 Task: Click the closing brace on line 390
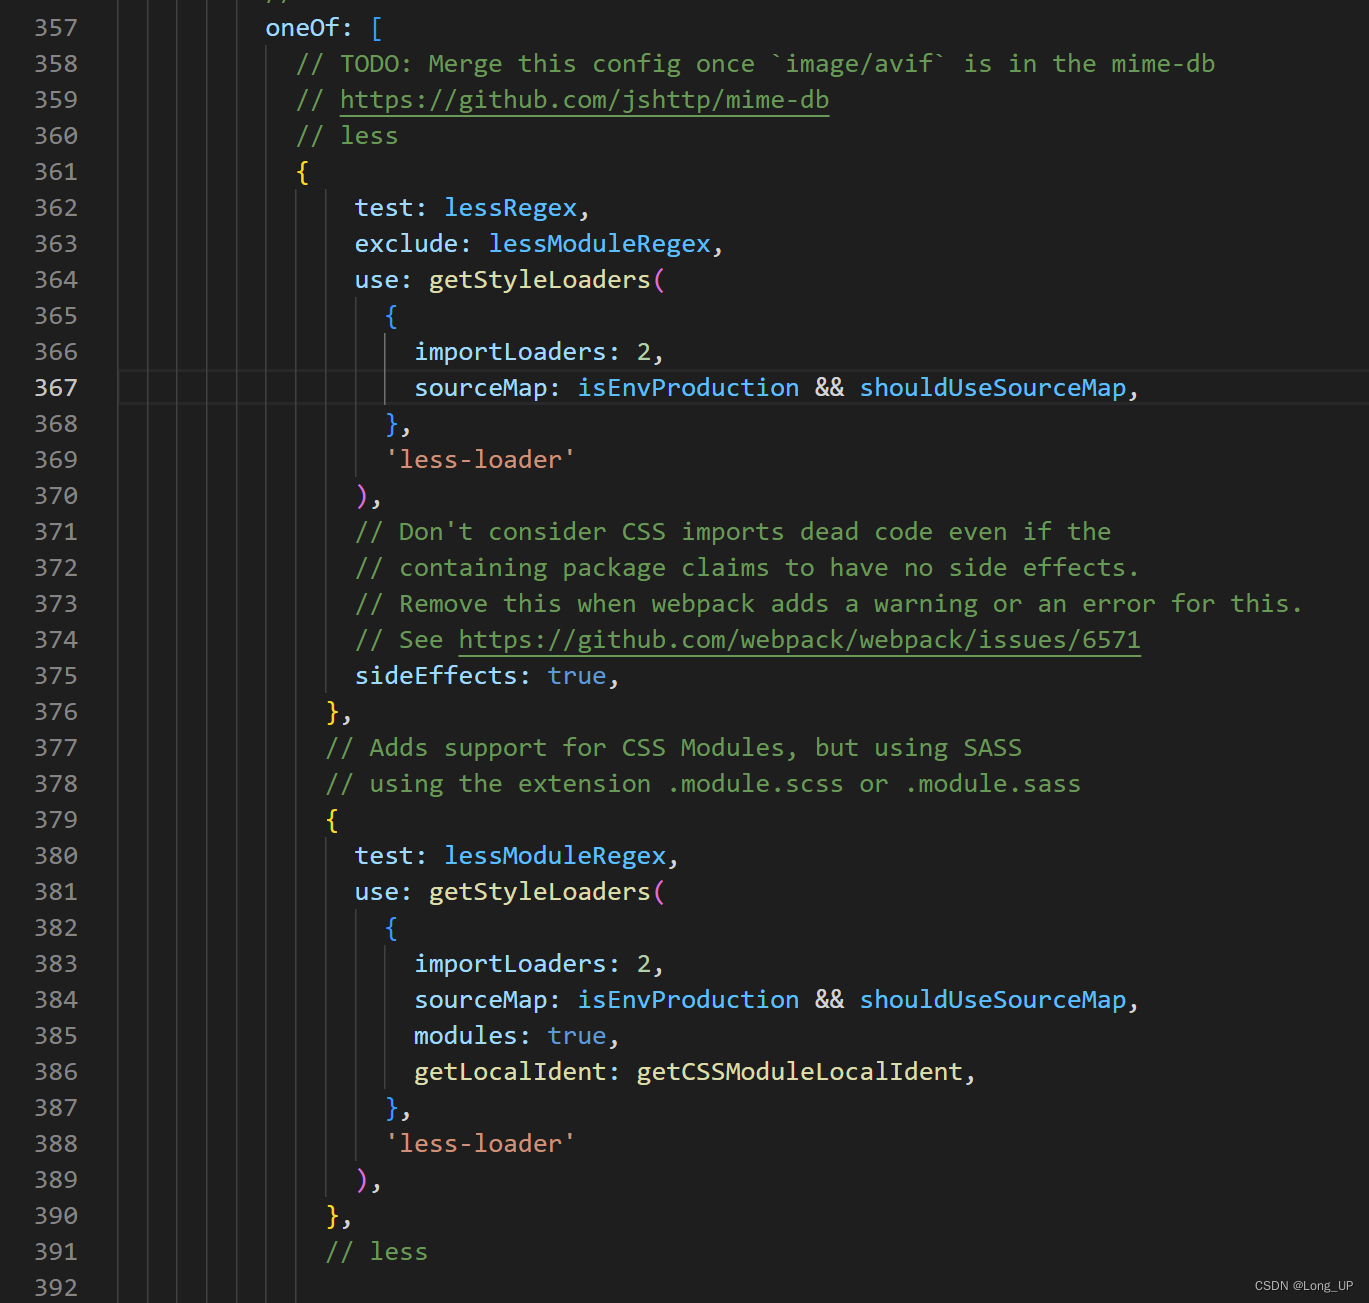(332, 1216)
